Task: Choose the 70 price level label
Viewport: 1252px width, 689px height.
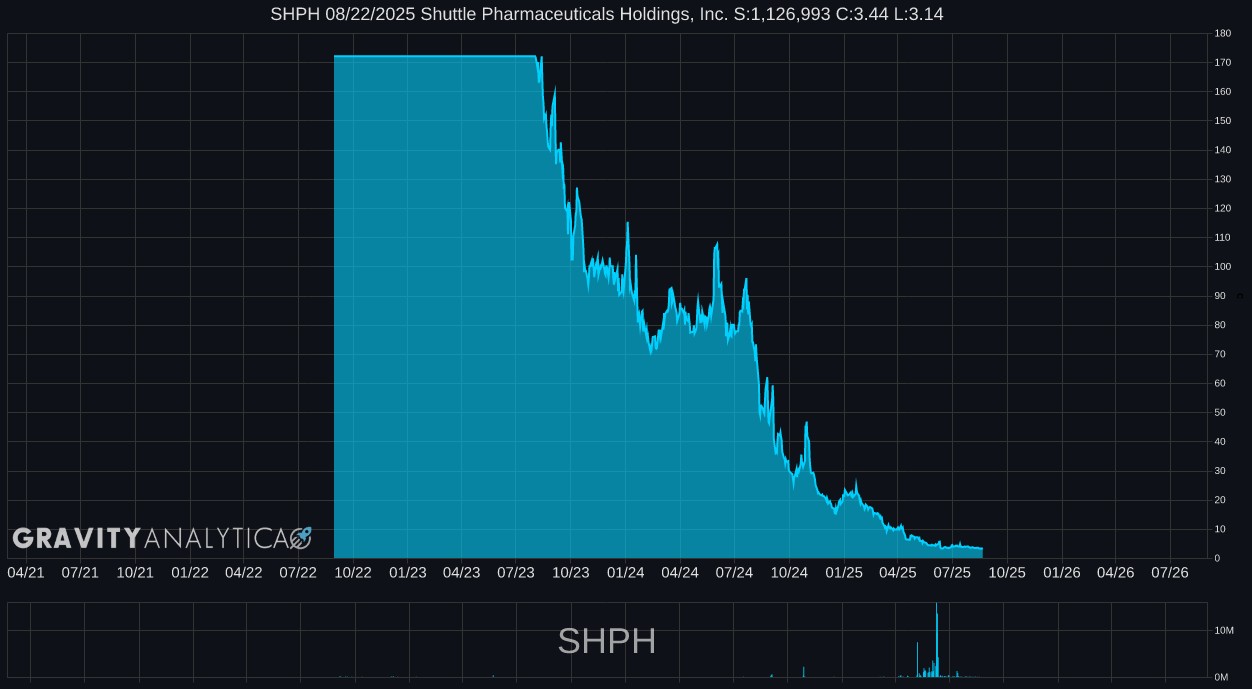Action: (1219, 354)
